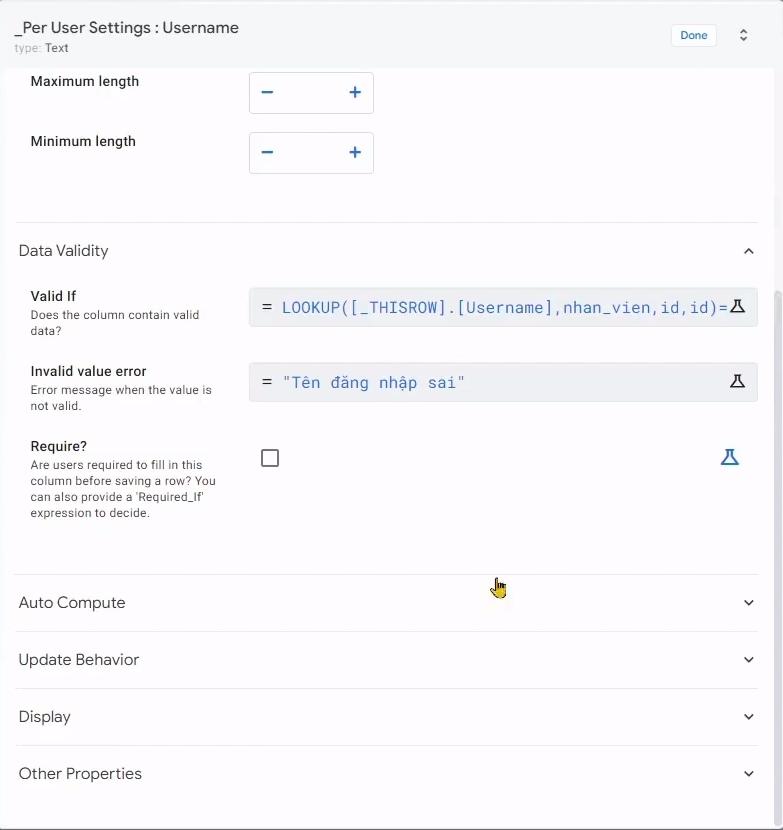Viewport: 783px width, 830px height.
Task: Expand the Auto Compute section
Action: pos(749,603)
